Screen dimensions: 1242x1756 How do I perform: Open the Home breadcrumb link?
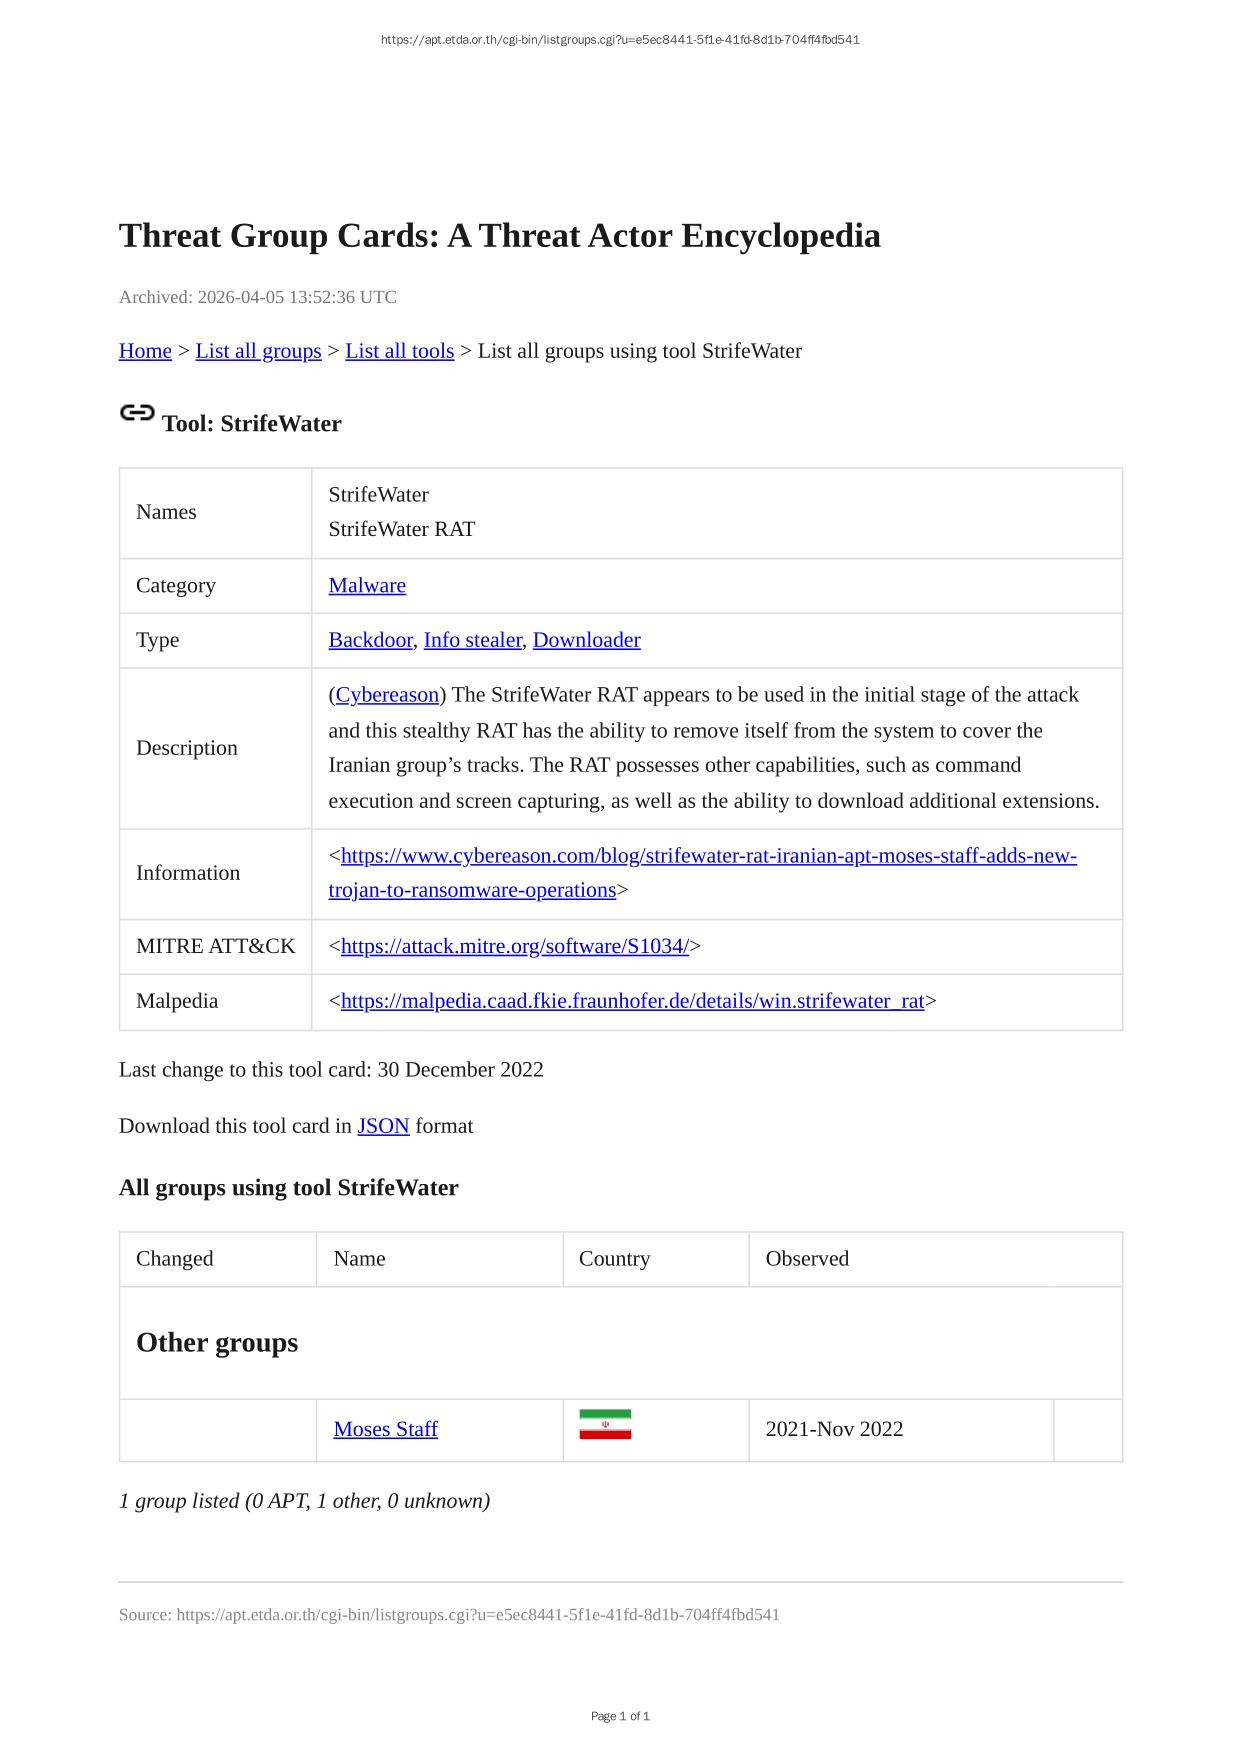tap(145, 351)
